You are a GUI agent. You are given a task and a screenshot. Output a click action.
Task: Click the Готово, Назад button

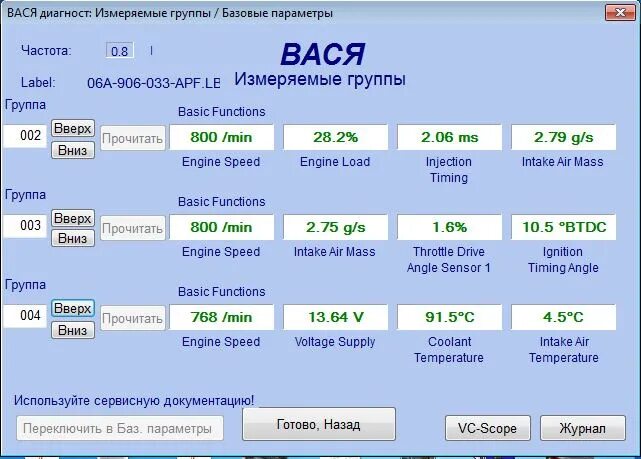tap(319, 424)
